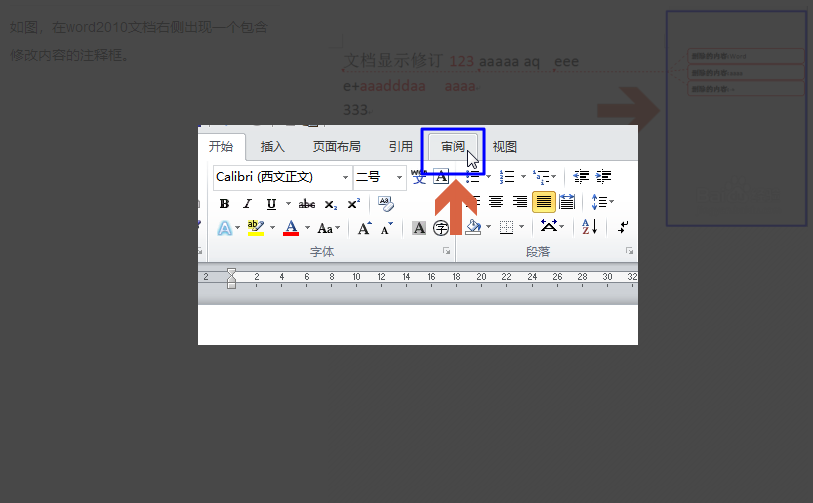Viewport: 813px width, 503px height.
Task: Open the font color dropdown arrow
Action: coord(307,228)
